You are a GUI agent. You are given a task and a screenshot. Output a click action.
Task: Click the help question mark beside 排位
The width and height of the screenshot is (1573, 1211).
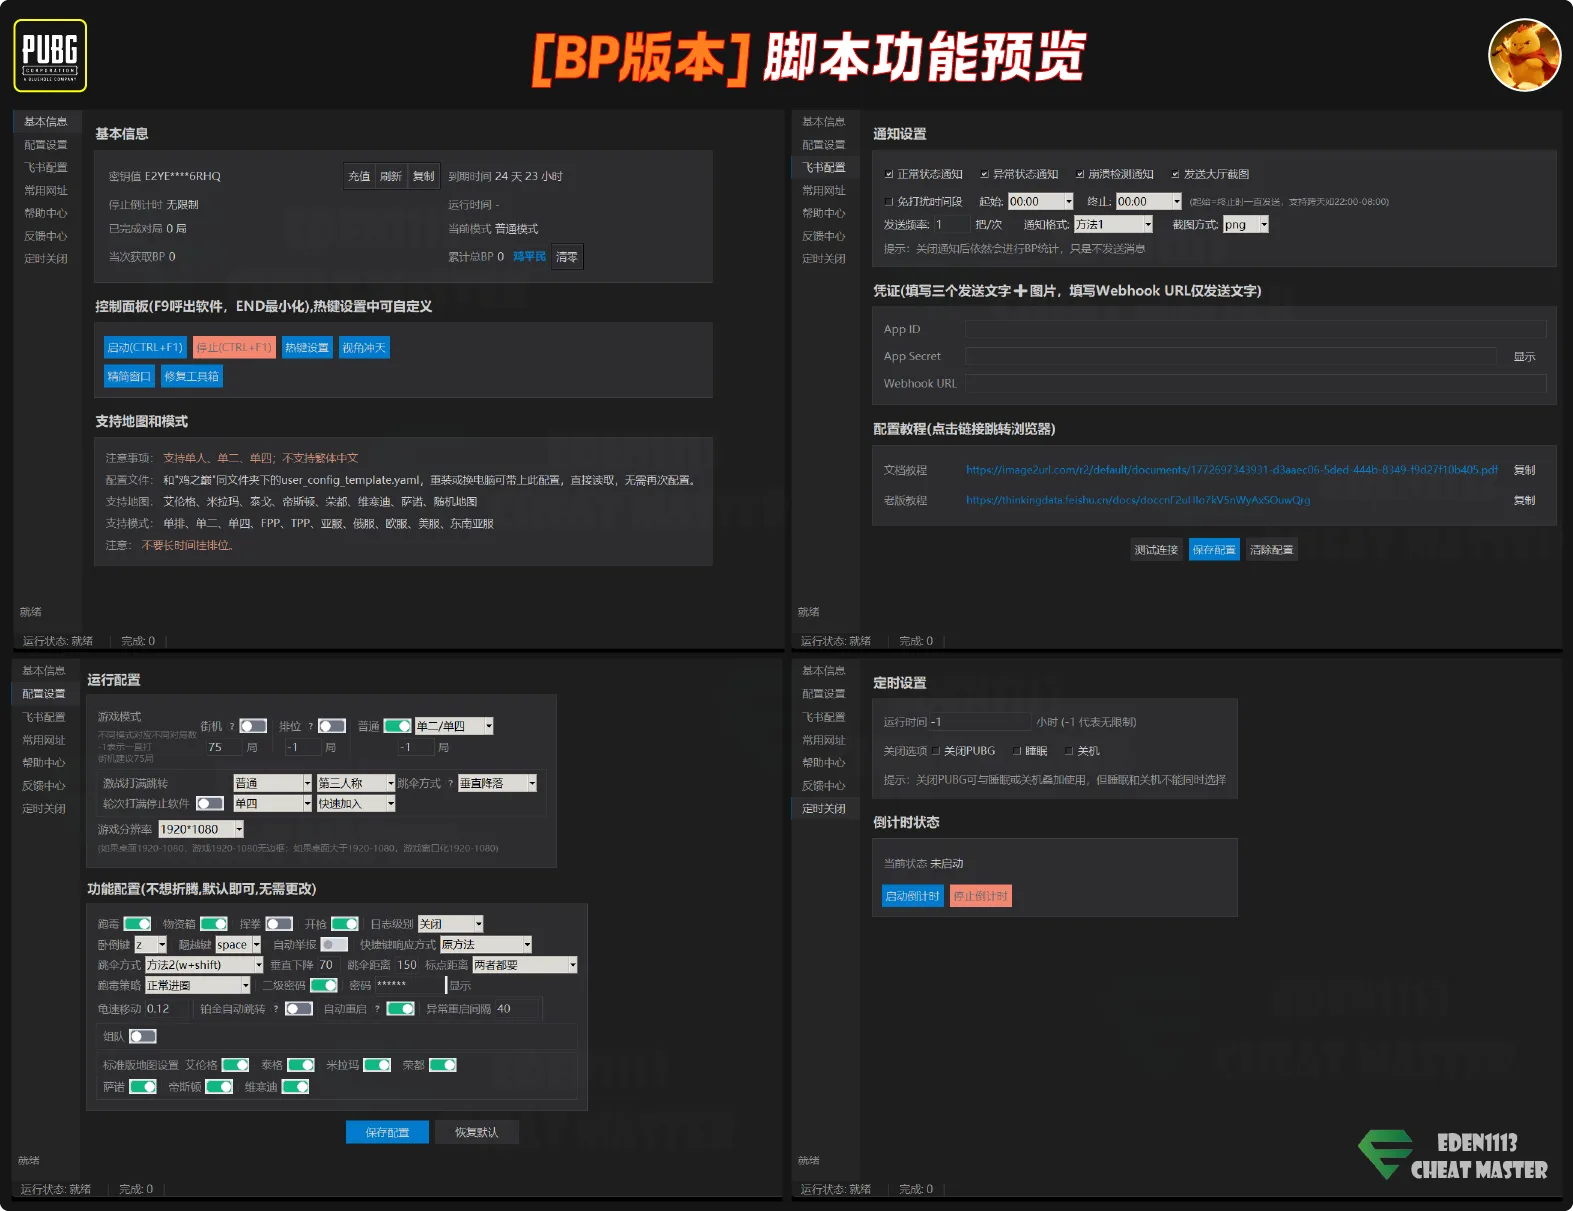(x=311, y=727)
